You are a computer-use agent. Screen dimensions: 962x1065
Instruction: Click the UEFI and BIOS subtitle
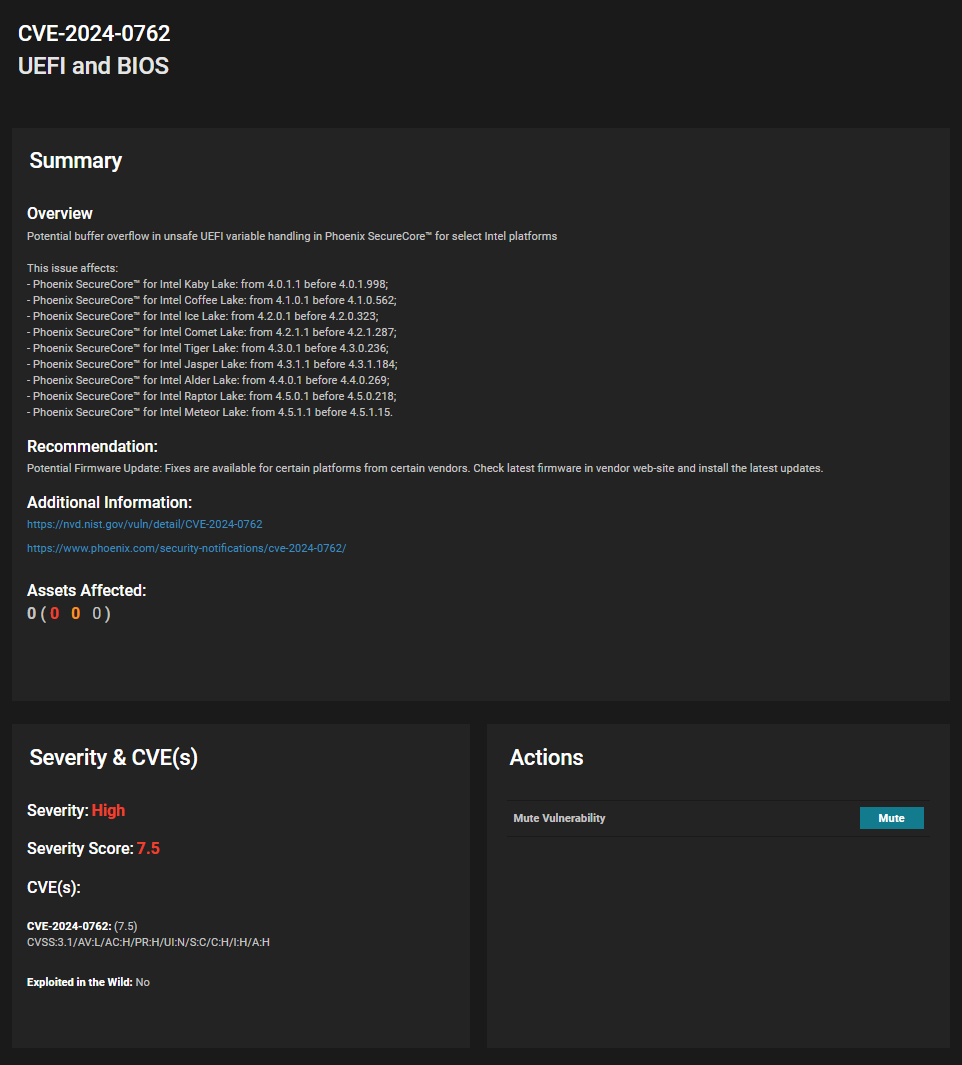(93, 66)
